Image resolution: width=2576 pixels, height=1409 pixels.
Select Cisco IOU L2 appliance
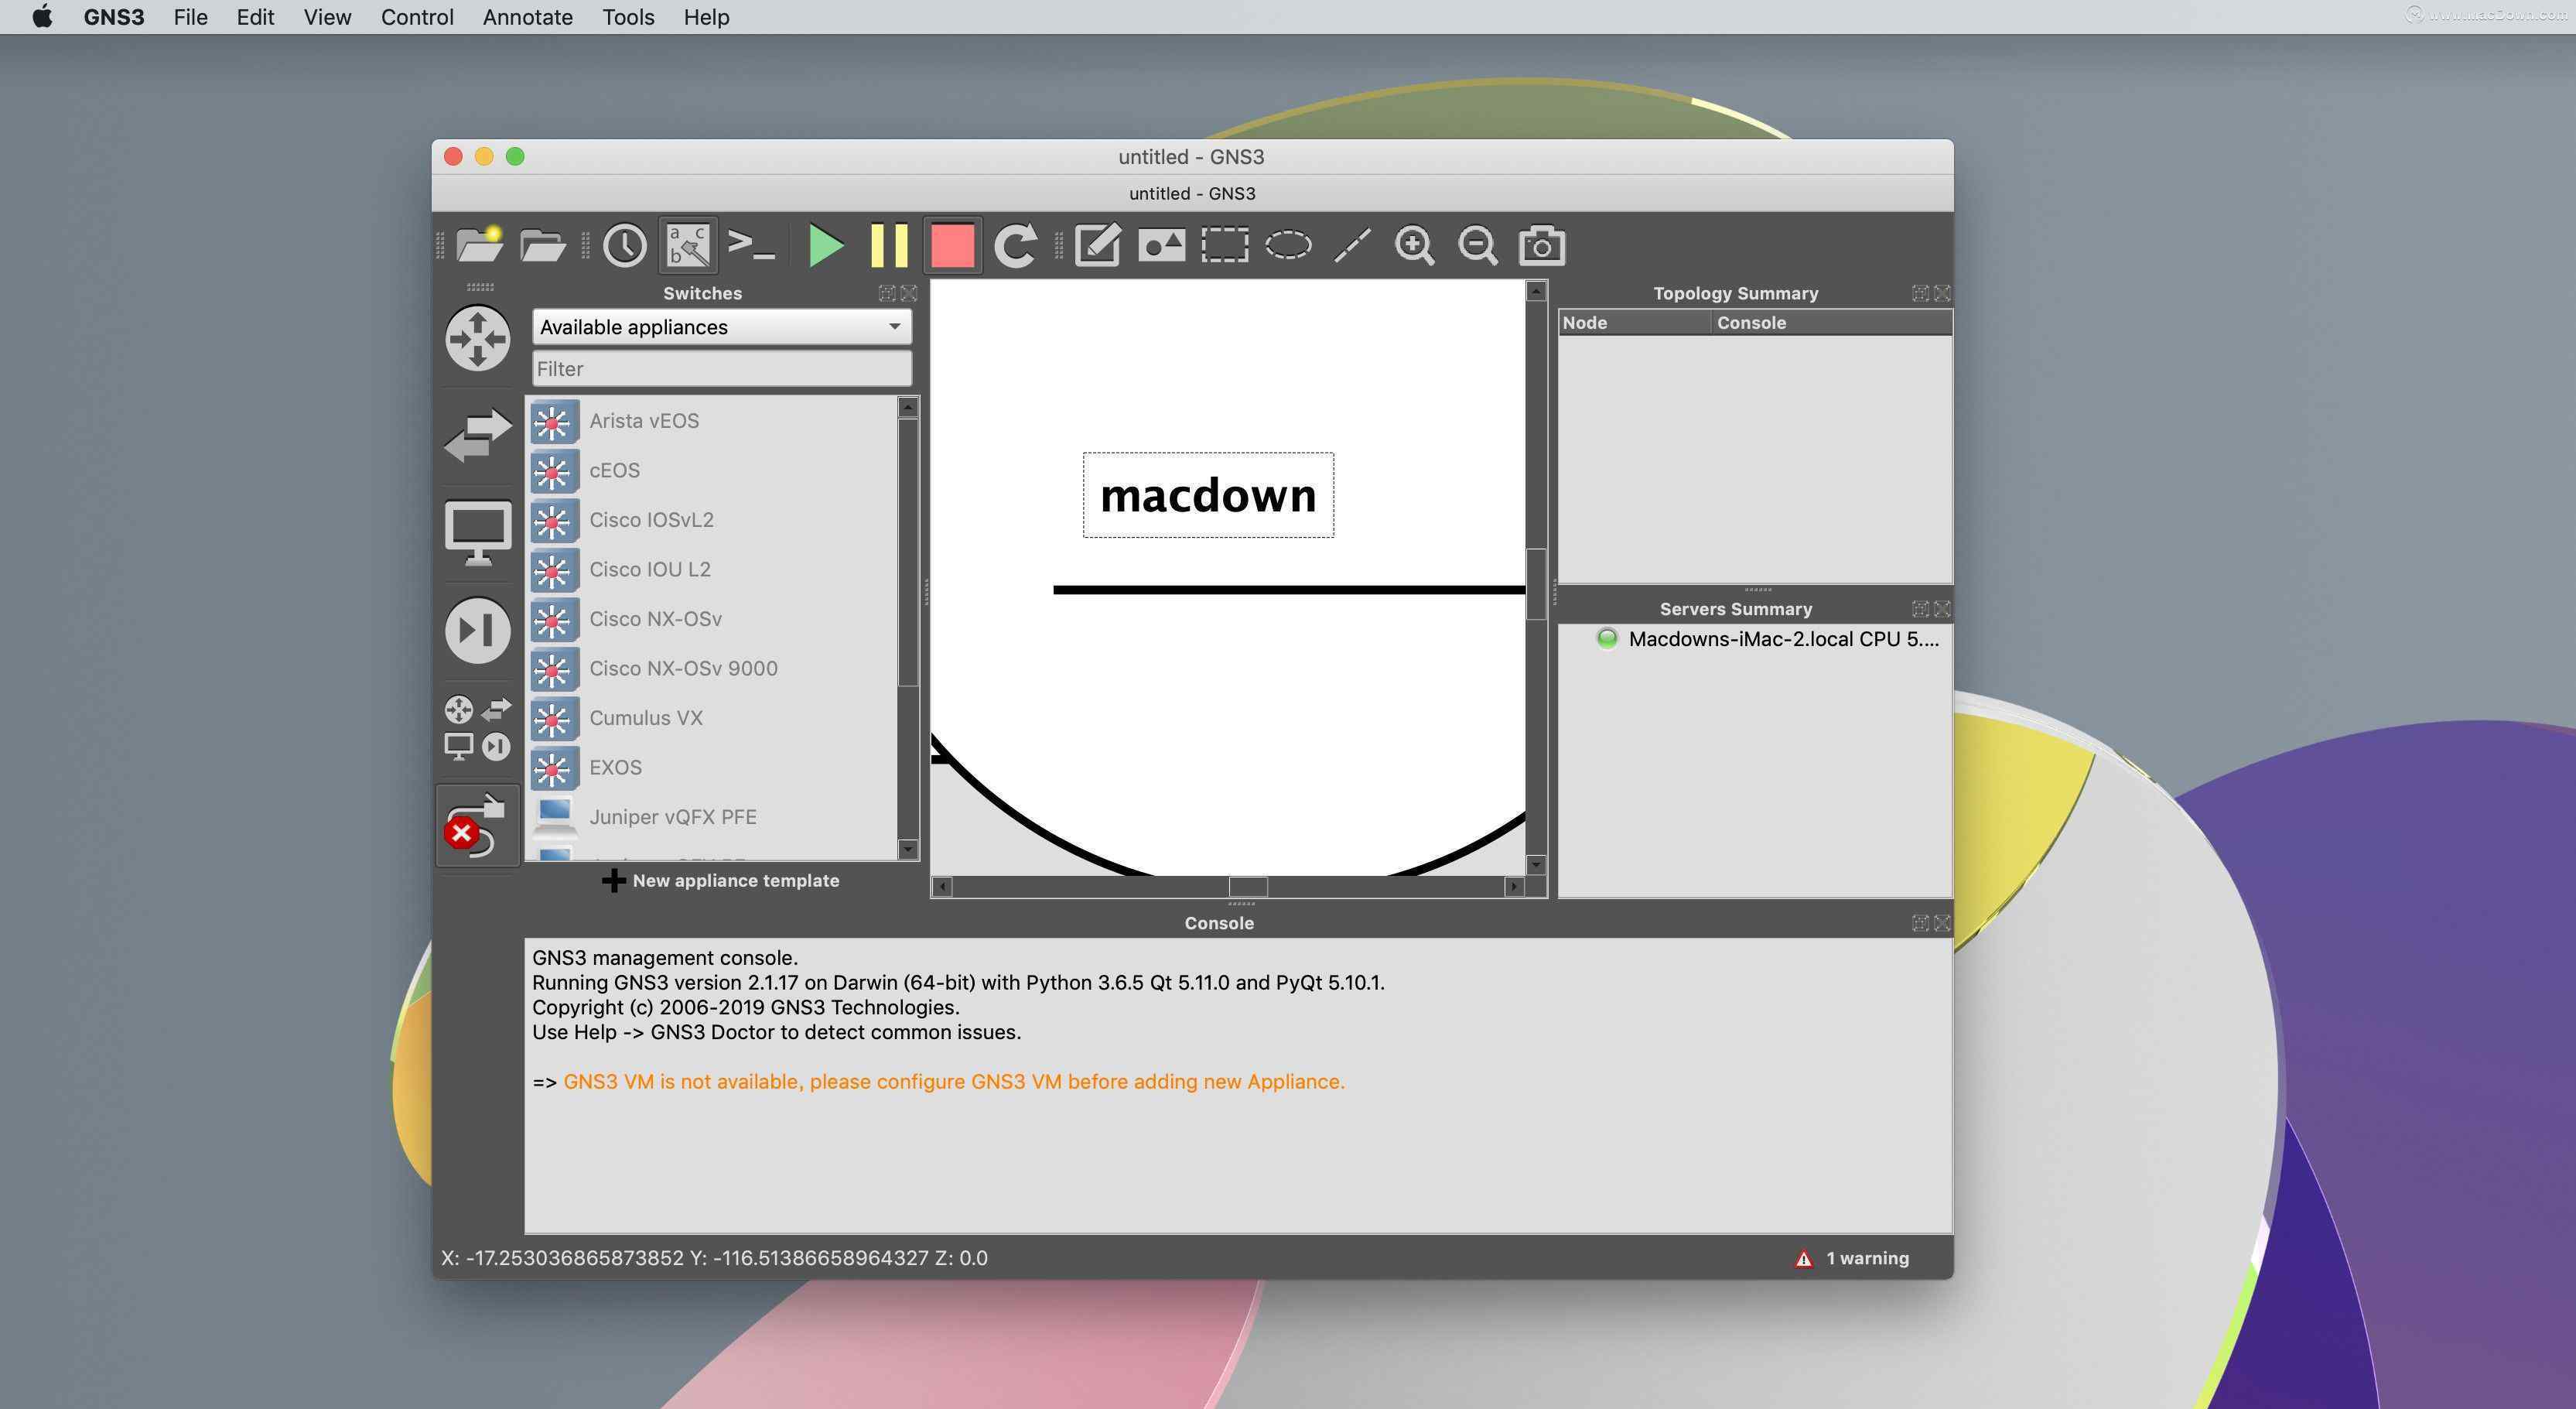click(x=712, y=569)
